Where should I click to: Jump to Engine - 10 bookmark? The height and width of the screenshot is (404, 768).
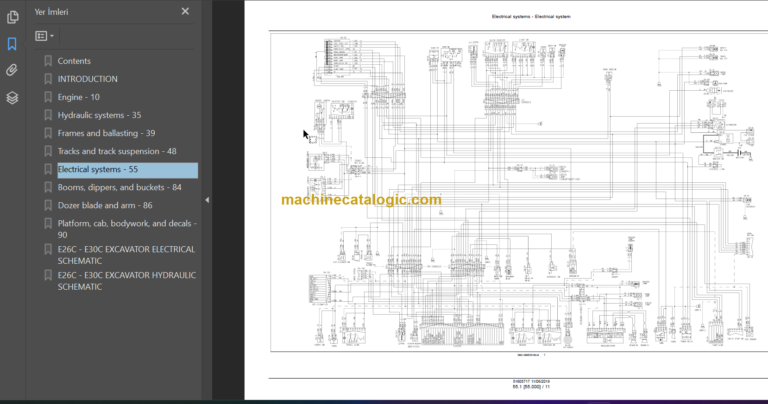coord(79,97)
